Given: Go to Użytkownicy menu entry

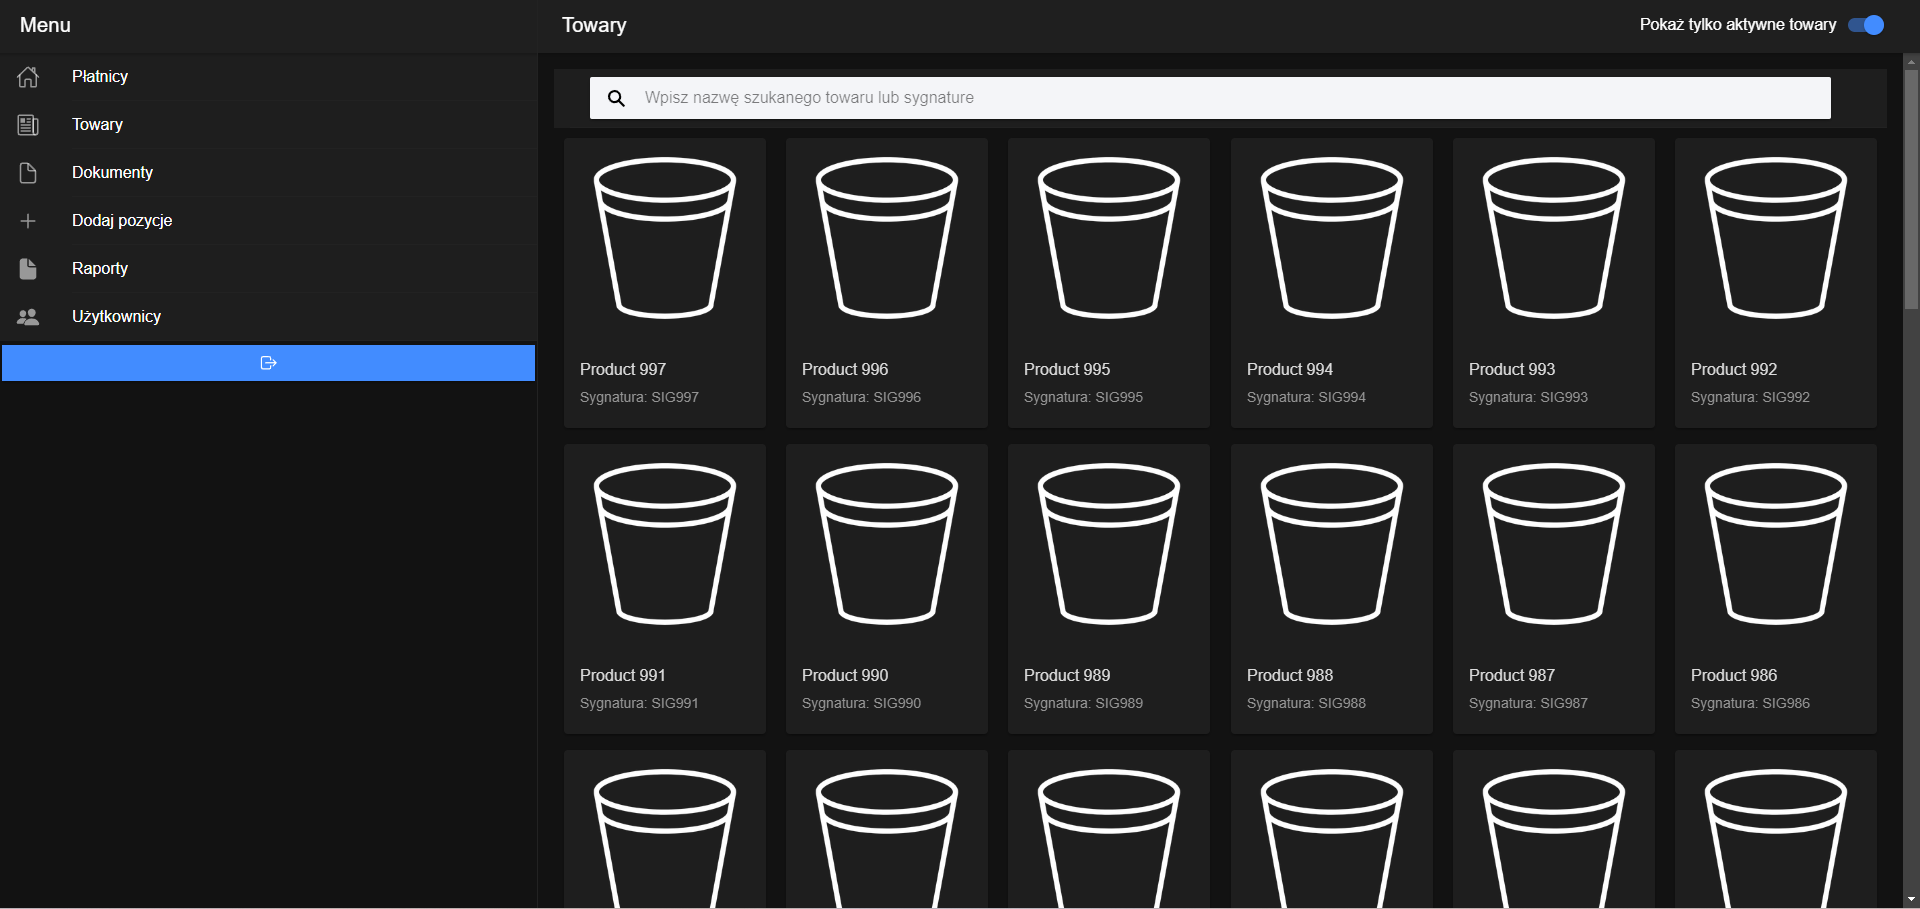Looking at the screenshot, I should click(116, 317).
